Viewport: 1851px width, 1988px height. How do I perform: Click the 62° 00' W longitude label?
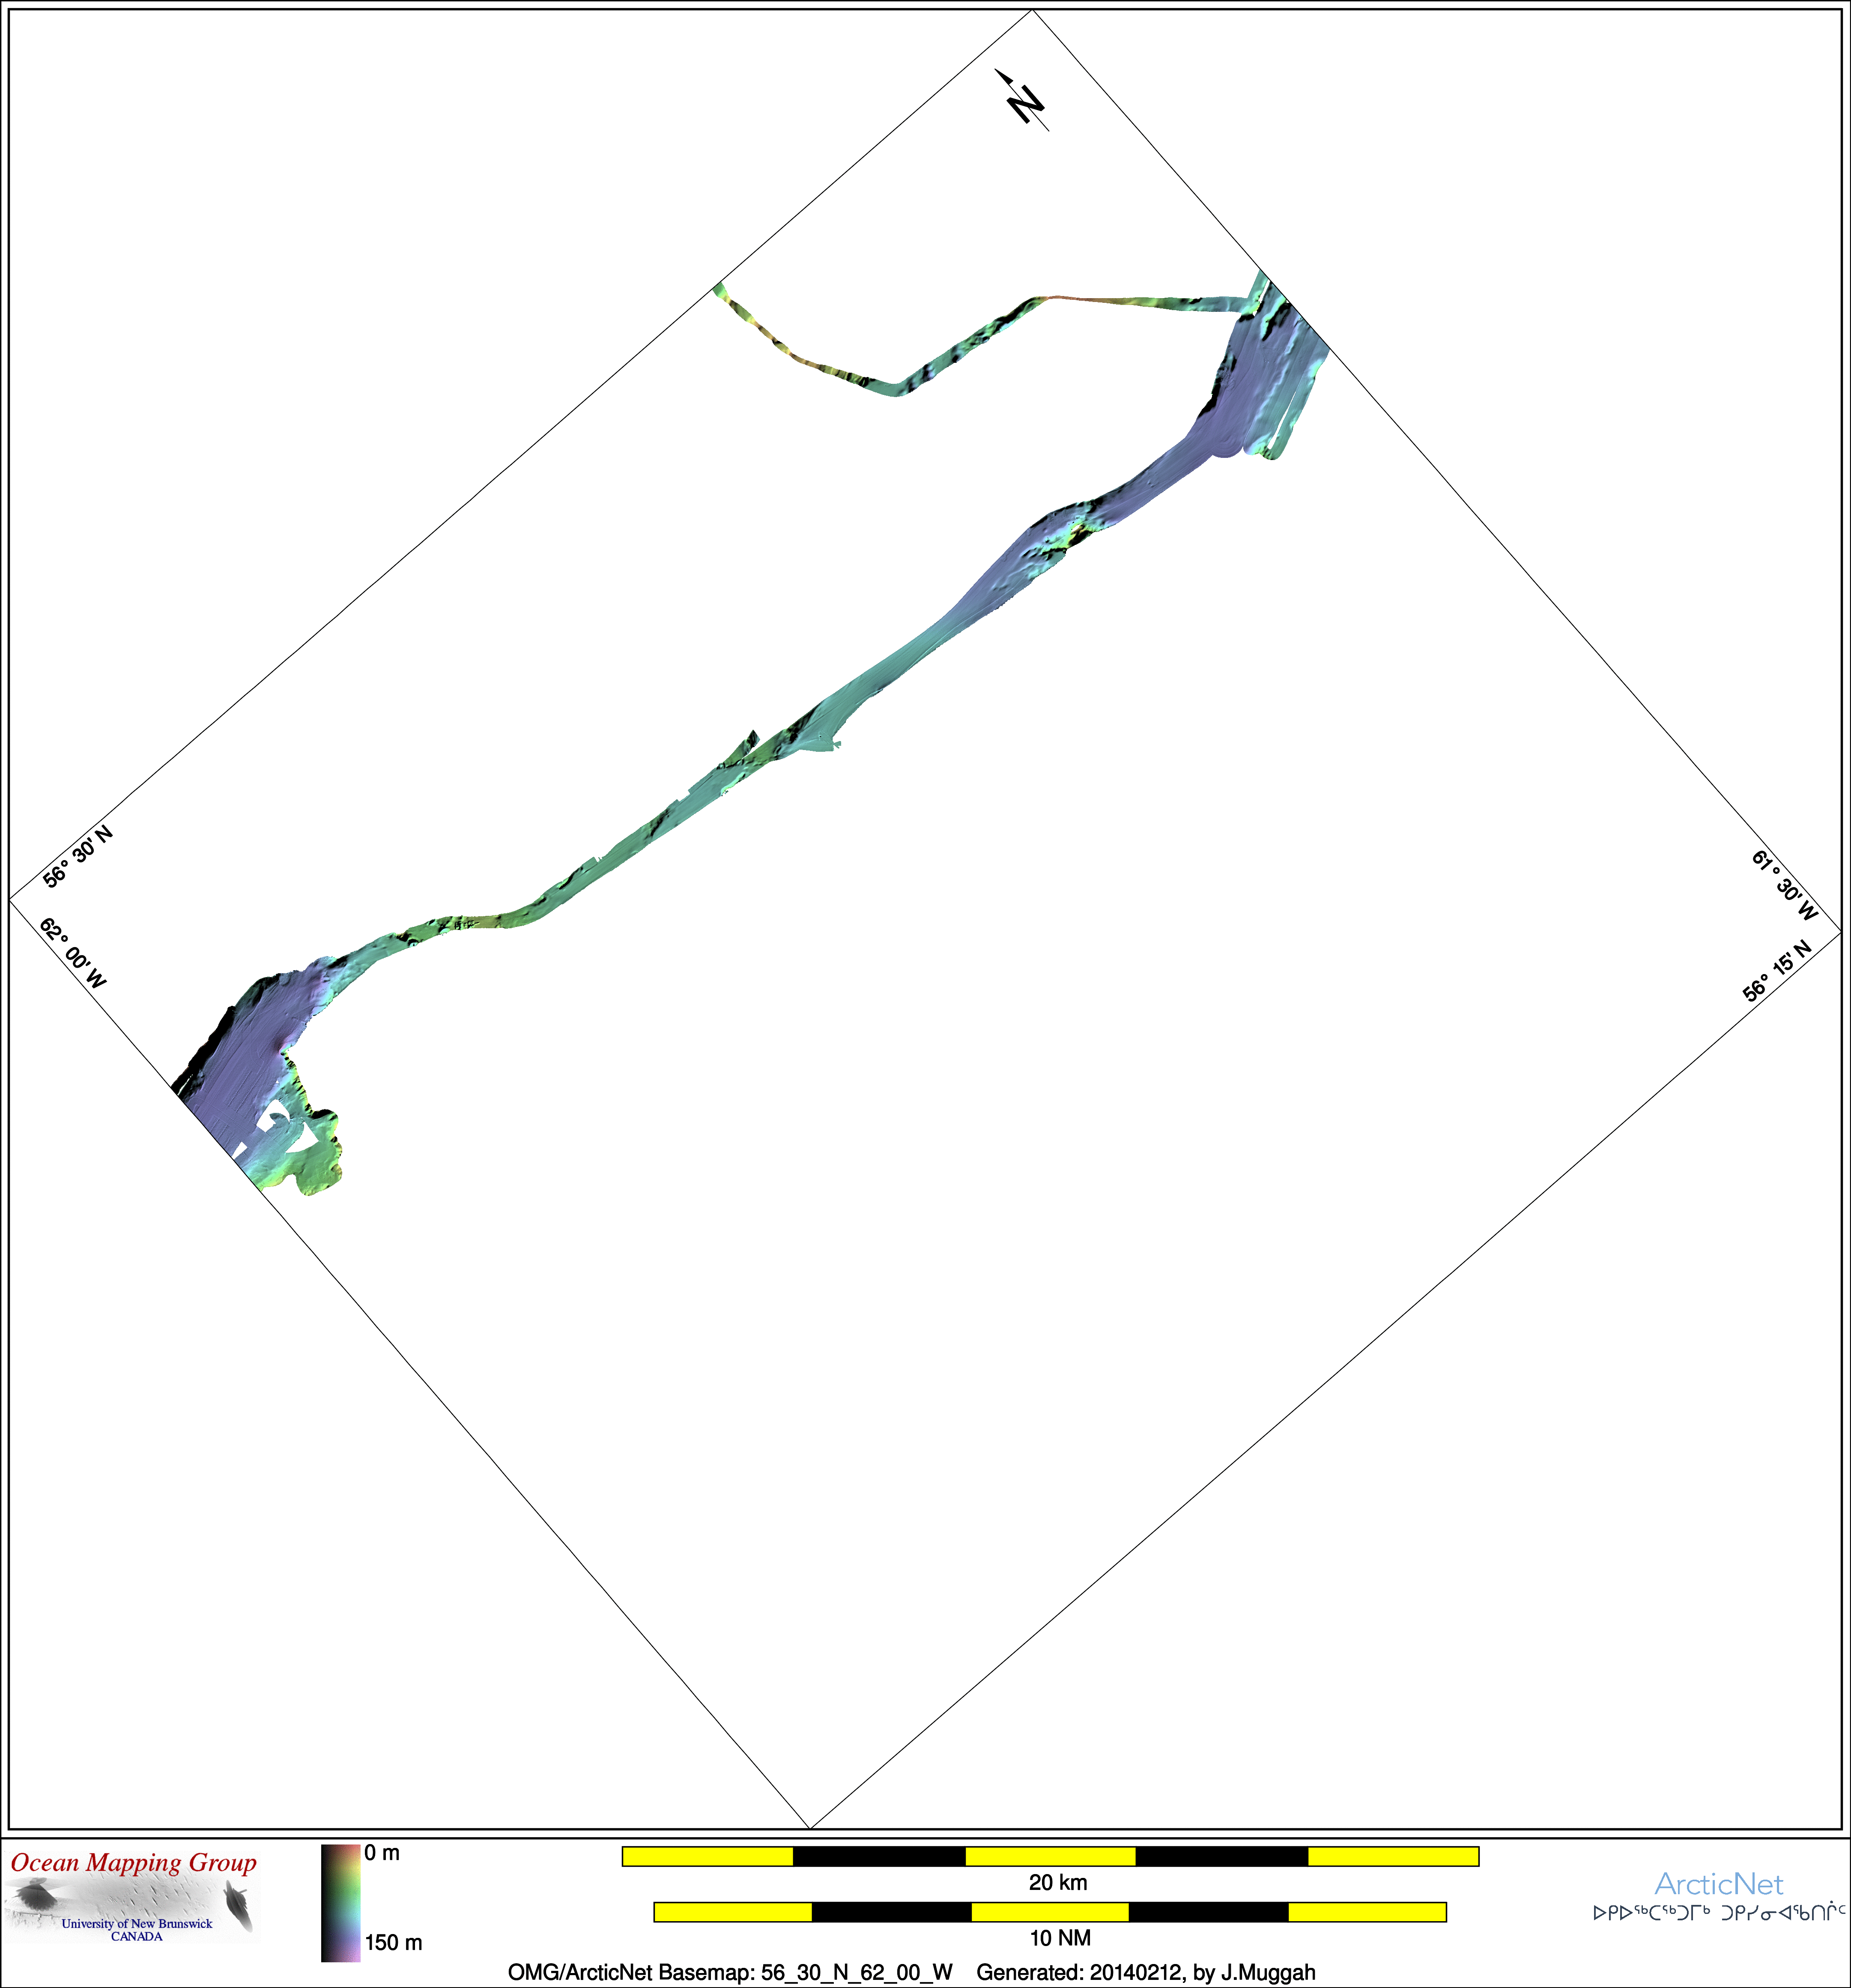73,953
